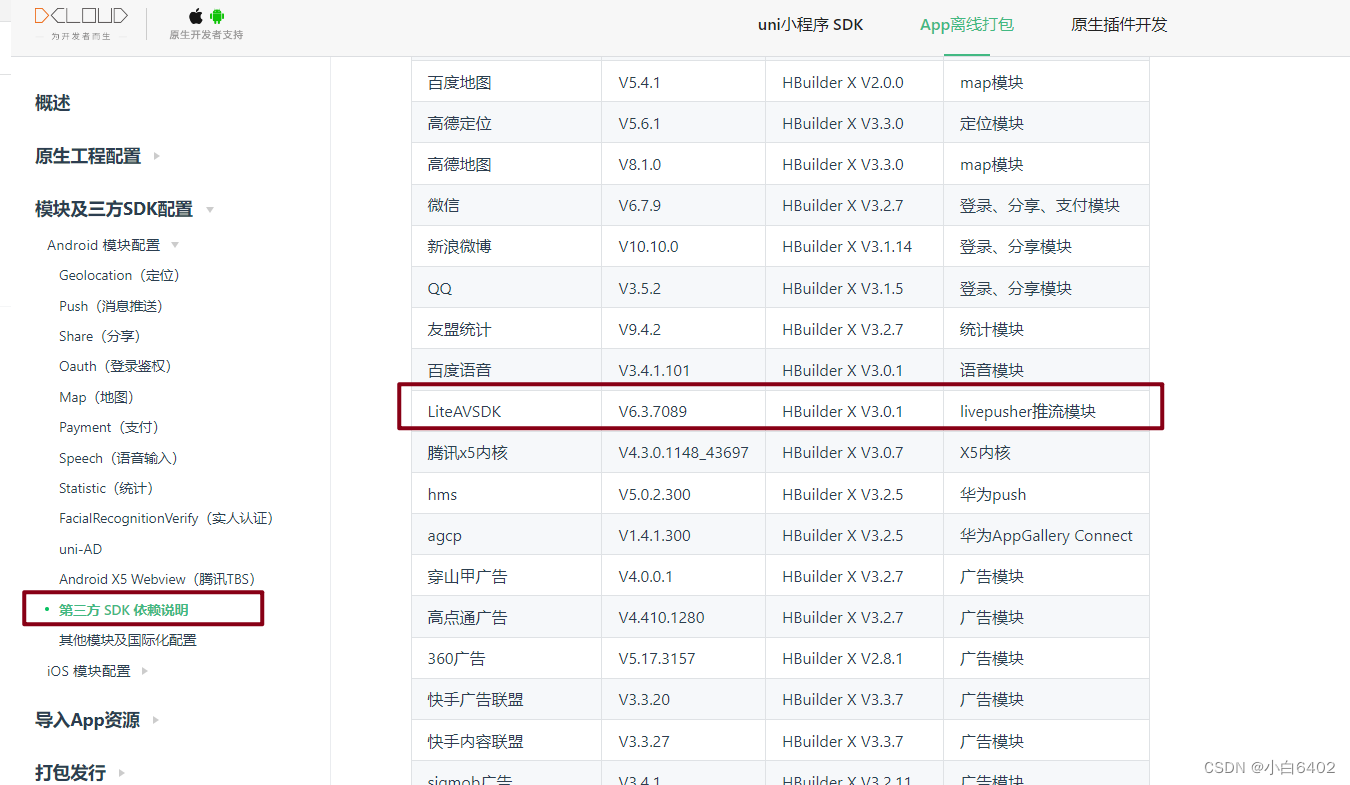Click 登录、分享、支付模块 cell

[1046, 206]
